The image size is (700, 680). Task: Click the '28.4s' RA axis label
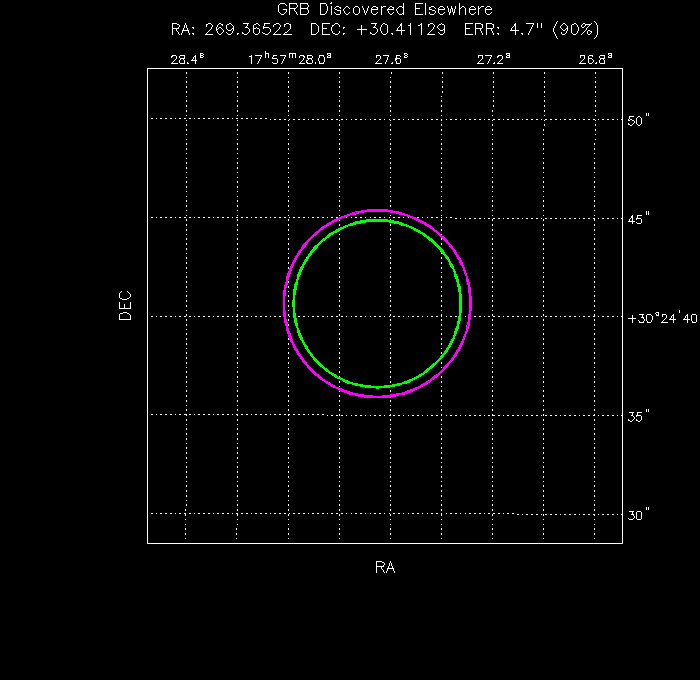pos(188,59)
